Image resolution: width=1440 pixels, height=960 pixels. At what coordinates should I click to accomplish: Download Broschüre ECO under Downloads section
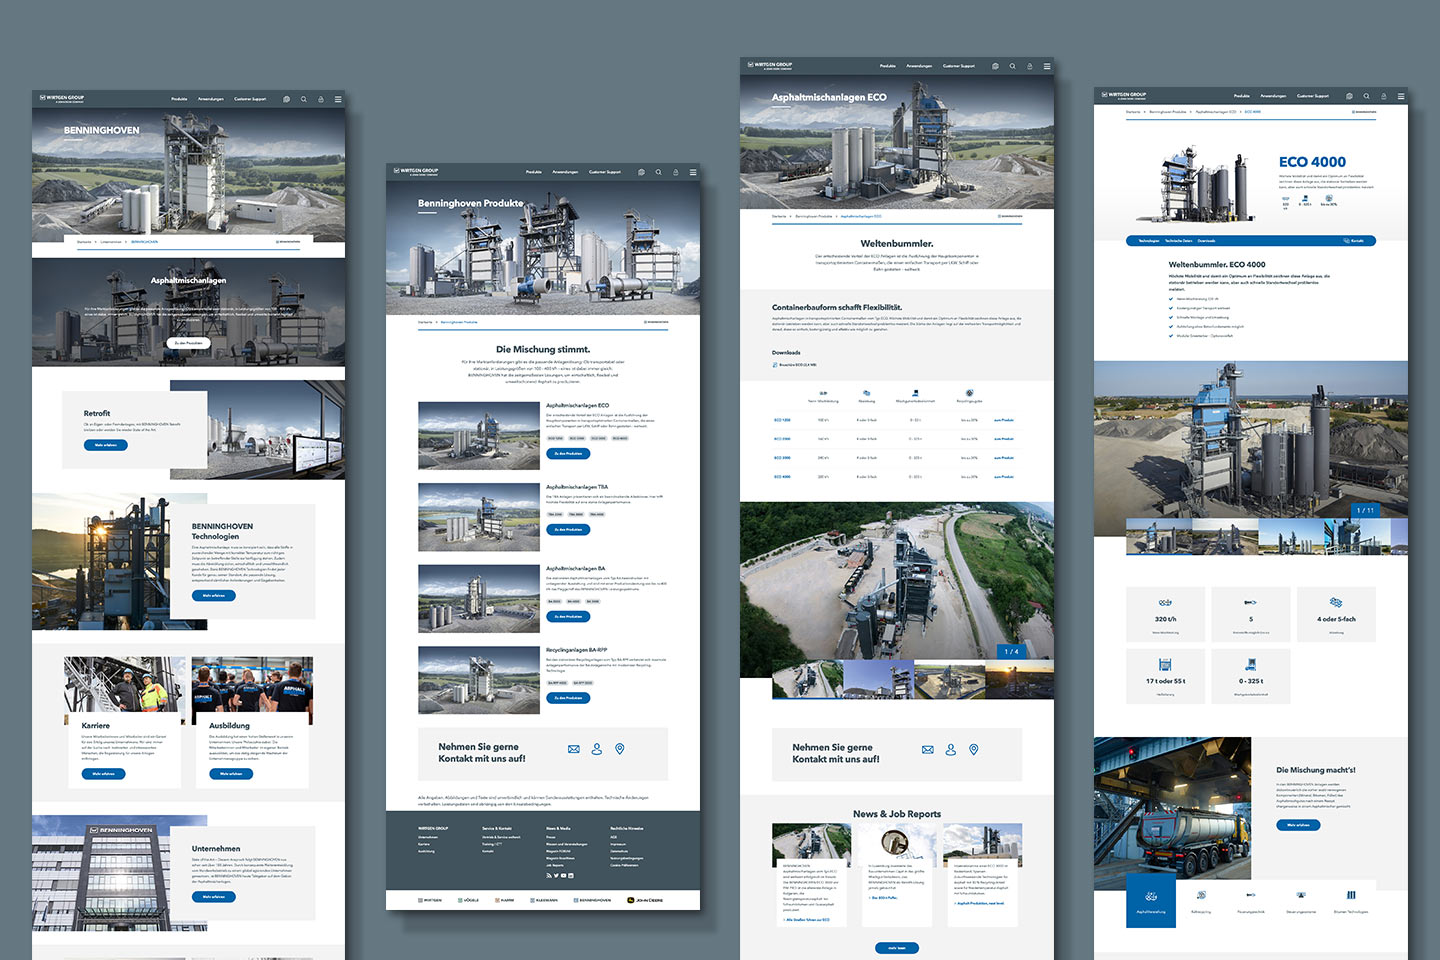point(796,365)
